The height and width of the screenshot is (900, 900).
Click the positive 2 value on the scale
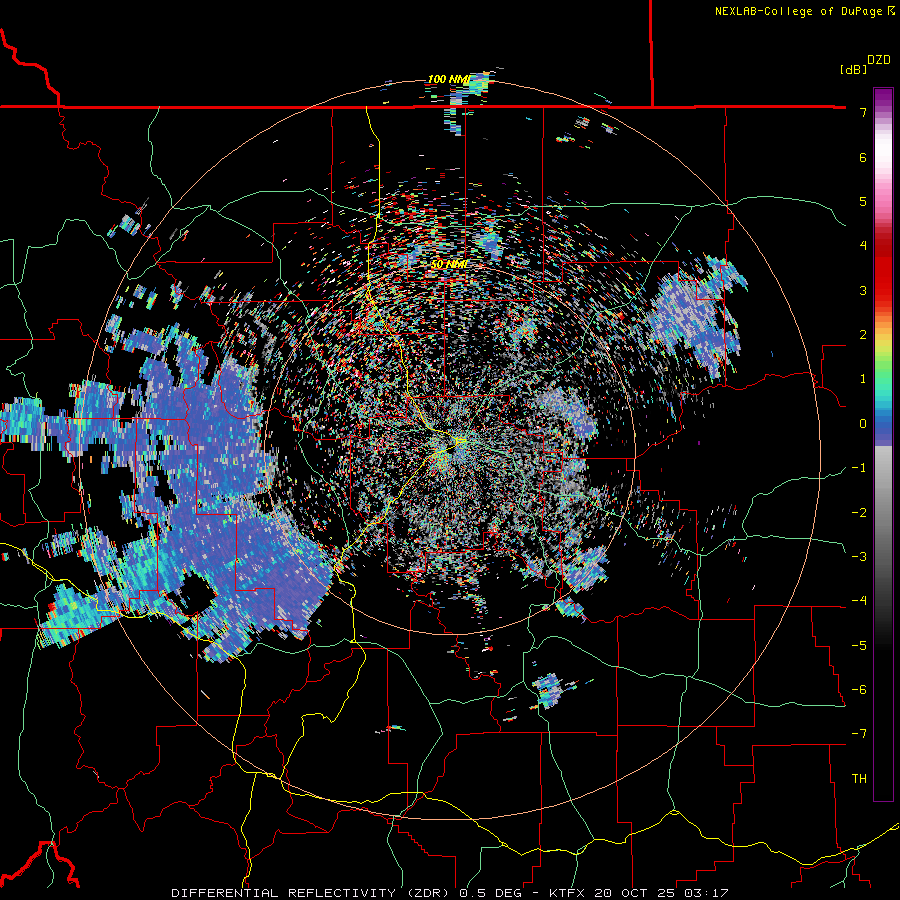863,335
